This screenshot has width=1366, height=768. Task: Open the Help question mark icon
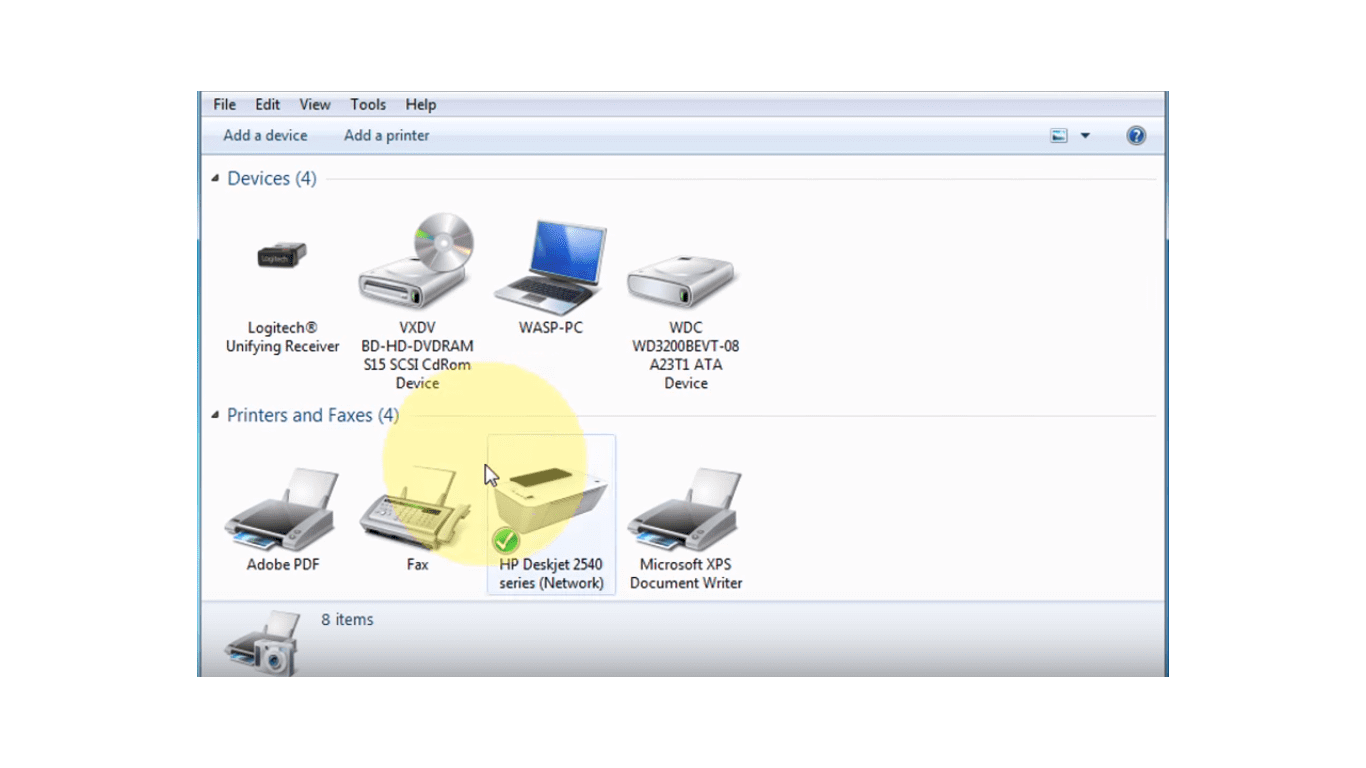coord(1136,136)
